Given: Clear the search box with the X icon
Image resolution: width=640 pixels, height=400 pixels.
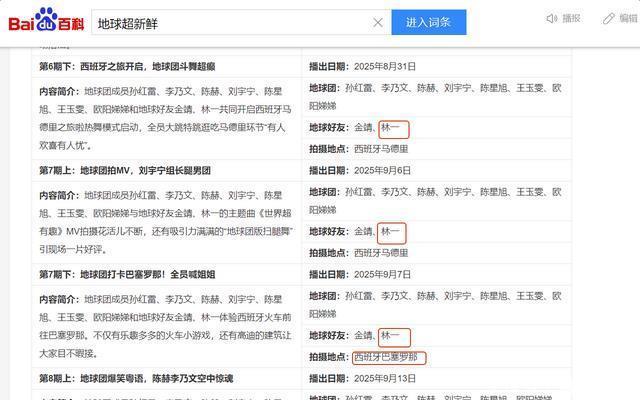Looking at the screenshot, I should pyautogui.click(x=378, y=22).
